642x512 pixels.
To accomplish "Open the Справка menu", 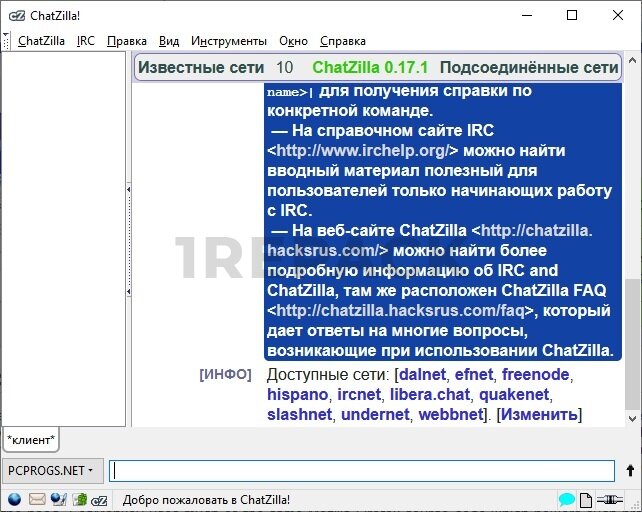I will 342,41.
